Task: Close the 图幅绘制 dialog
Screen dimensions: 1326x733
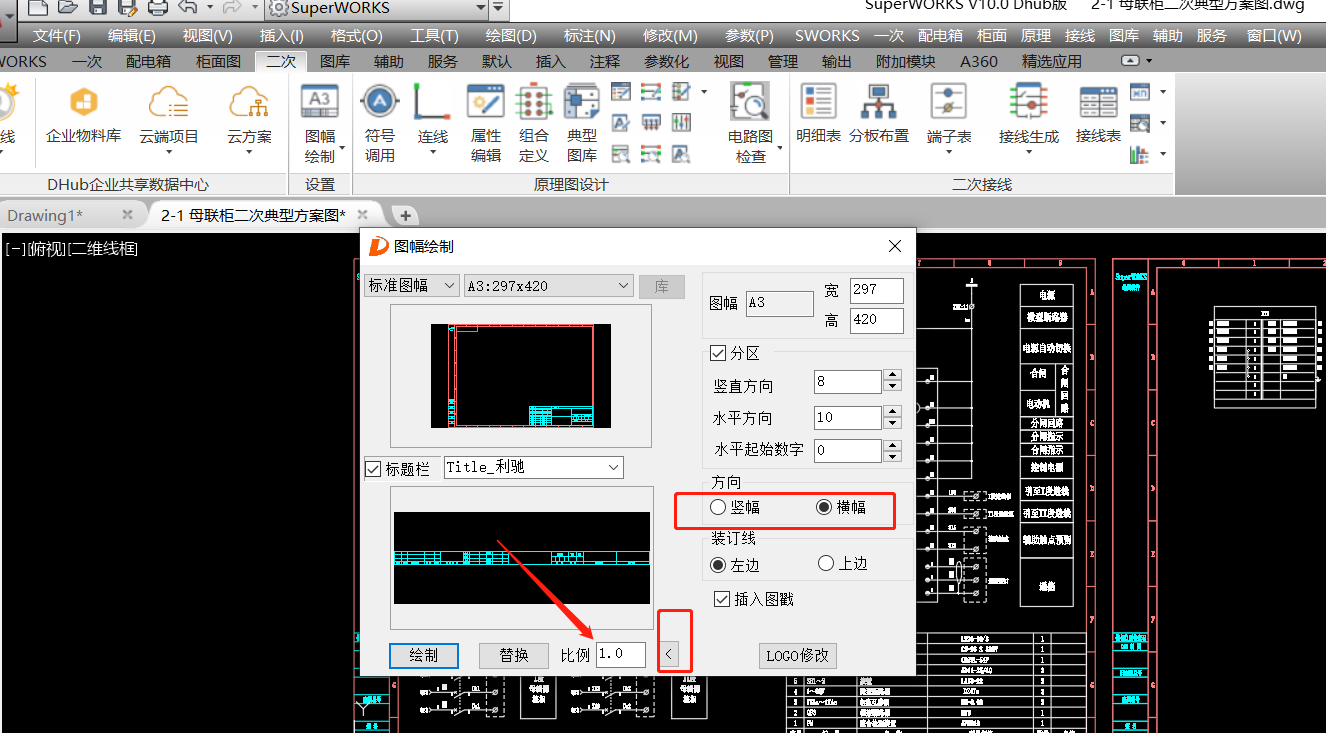Action: point(895,246)
